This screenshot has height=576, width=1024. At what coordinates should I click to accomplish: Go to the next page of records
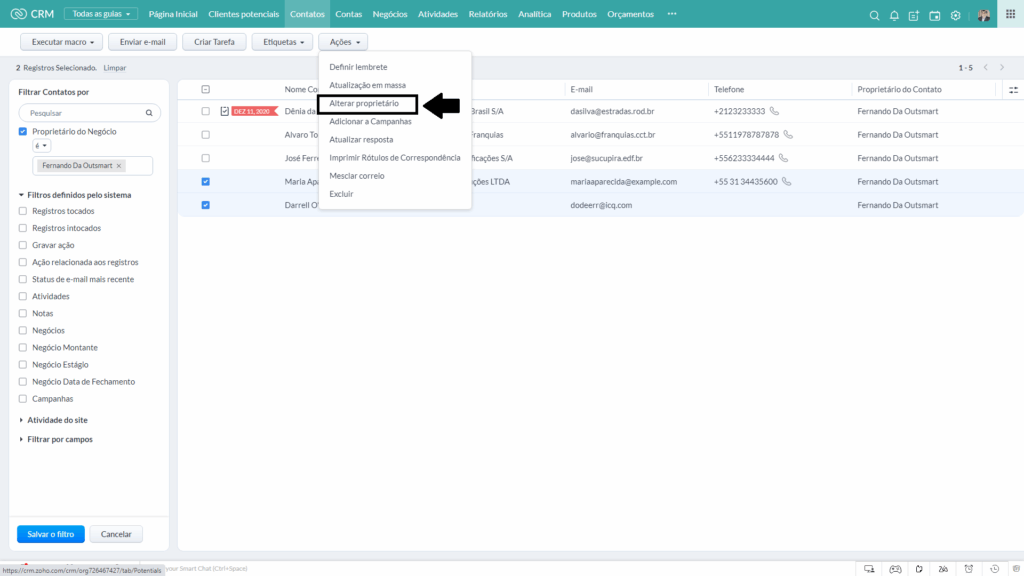coord(1002,67)
